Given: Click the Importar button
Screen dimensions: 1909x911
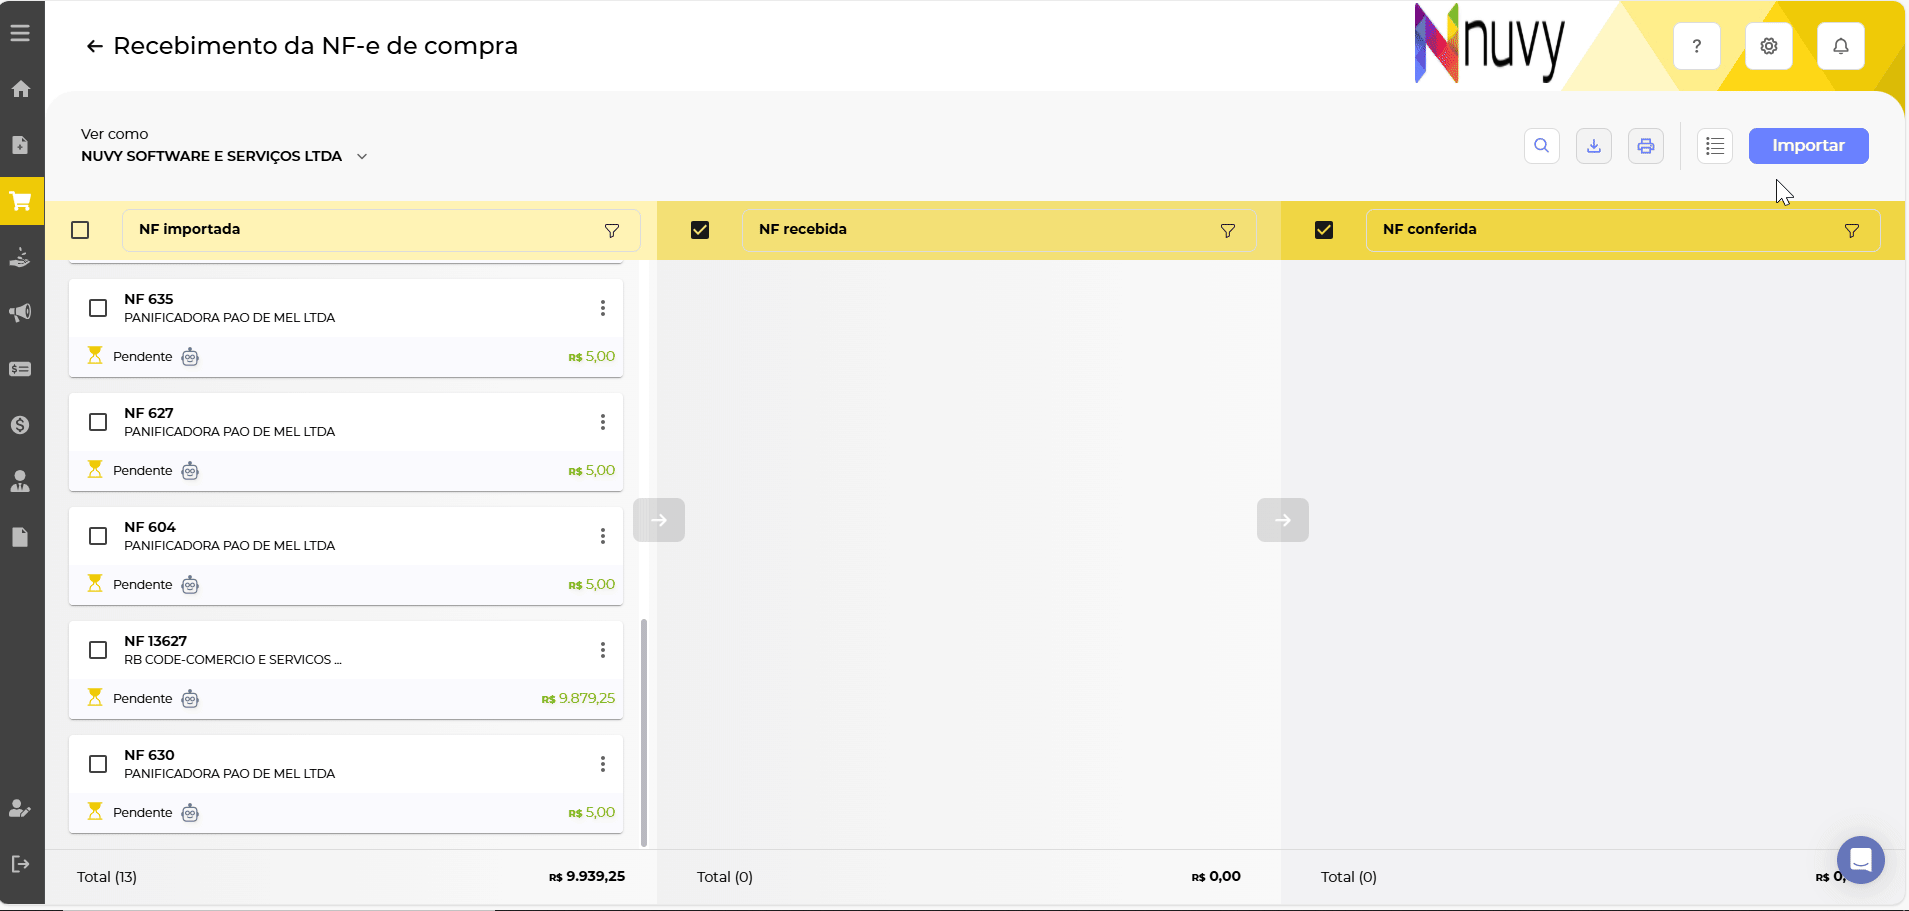Looking at the screenshot, I should (x=1807, y=146).
